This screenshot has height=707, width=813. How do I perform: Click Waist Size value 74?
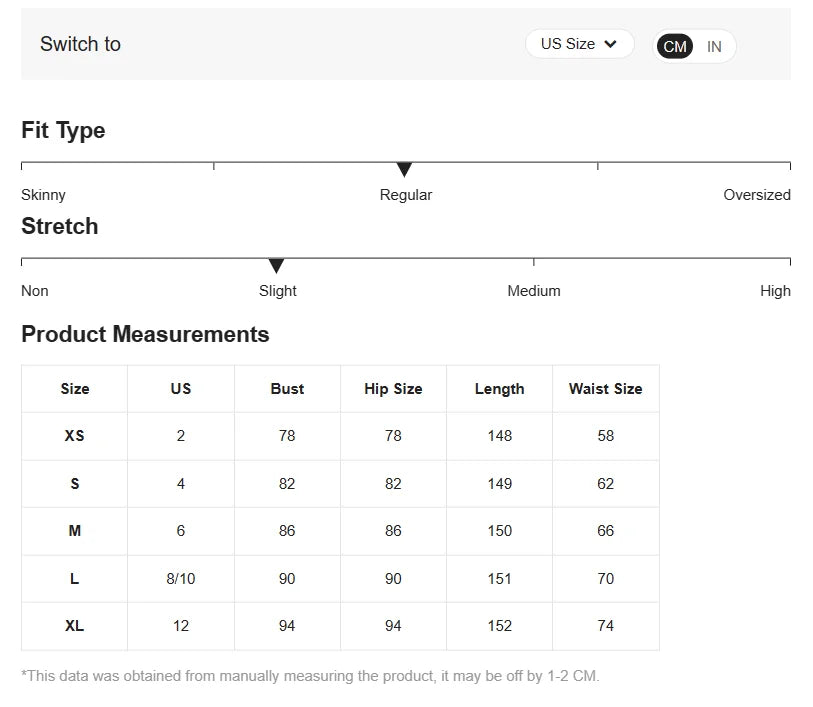pos(606,626)
